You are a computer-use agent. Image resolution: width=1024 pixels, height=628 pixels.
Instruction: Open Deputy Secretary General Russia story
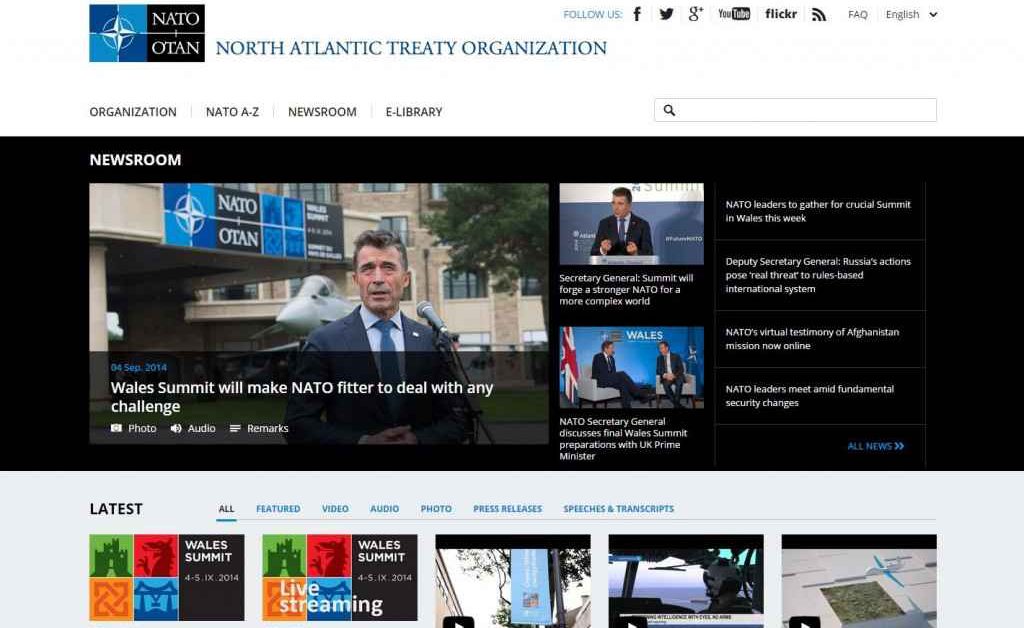click(818, 275)
